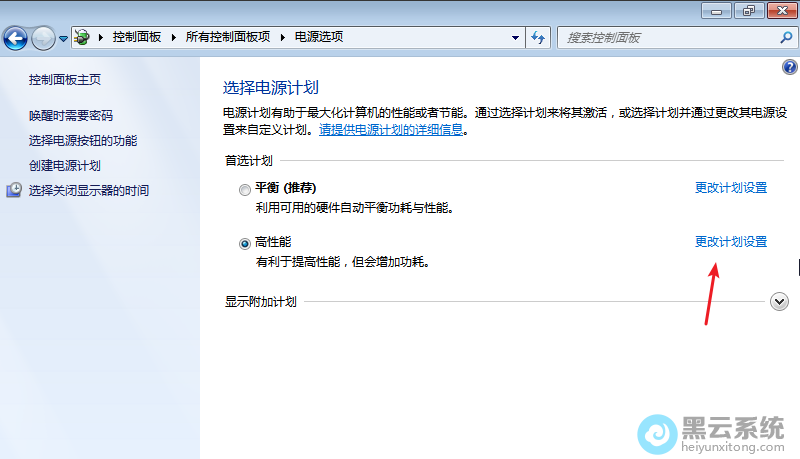Click the Back navigation arrow button

tap(16, 38)
